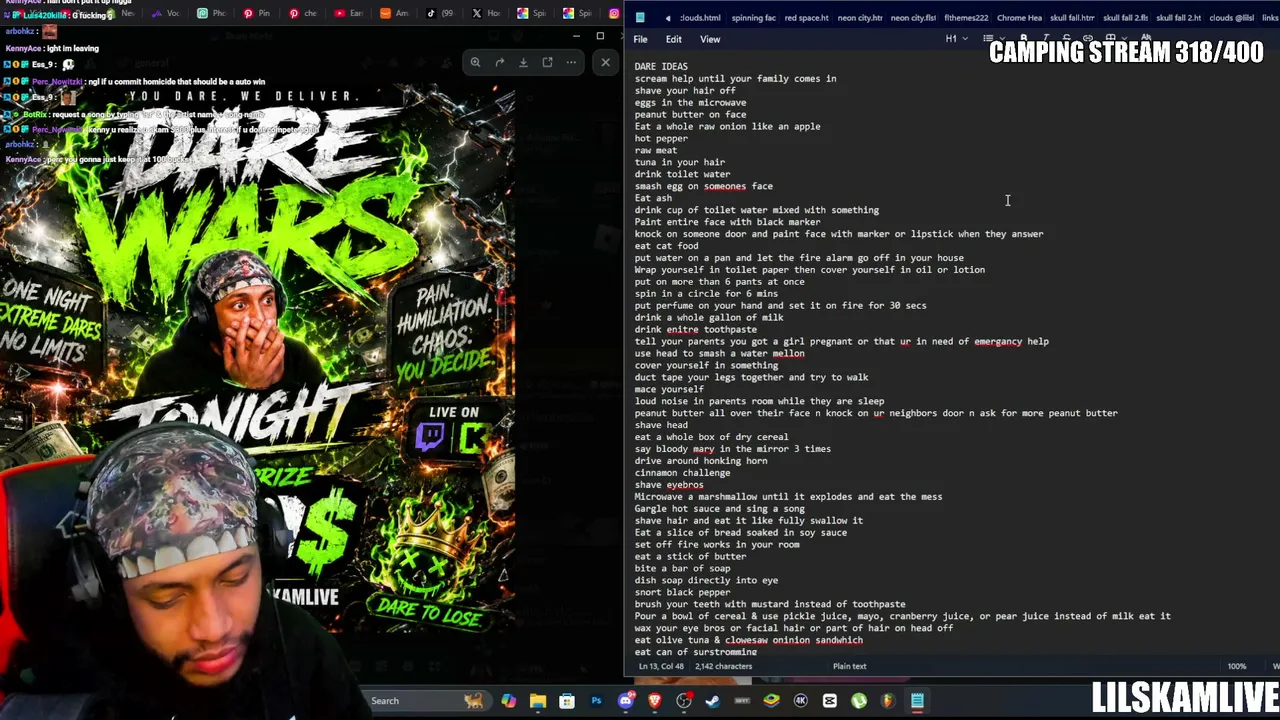
Task: Switch to the 'Chrome Hea' Notepad tab
Action: click(x=1019, y=18)
